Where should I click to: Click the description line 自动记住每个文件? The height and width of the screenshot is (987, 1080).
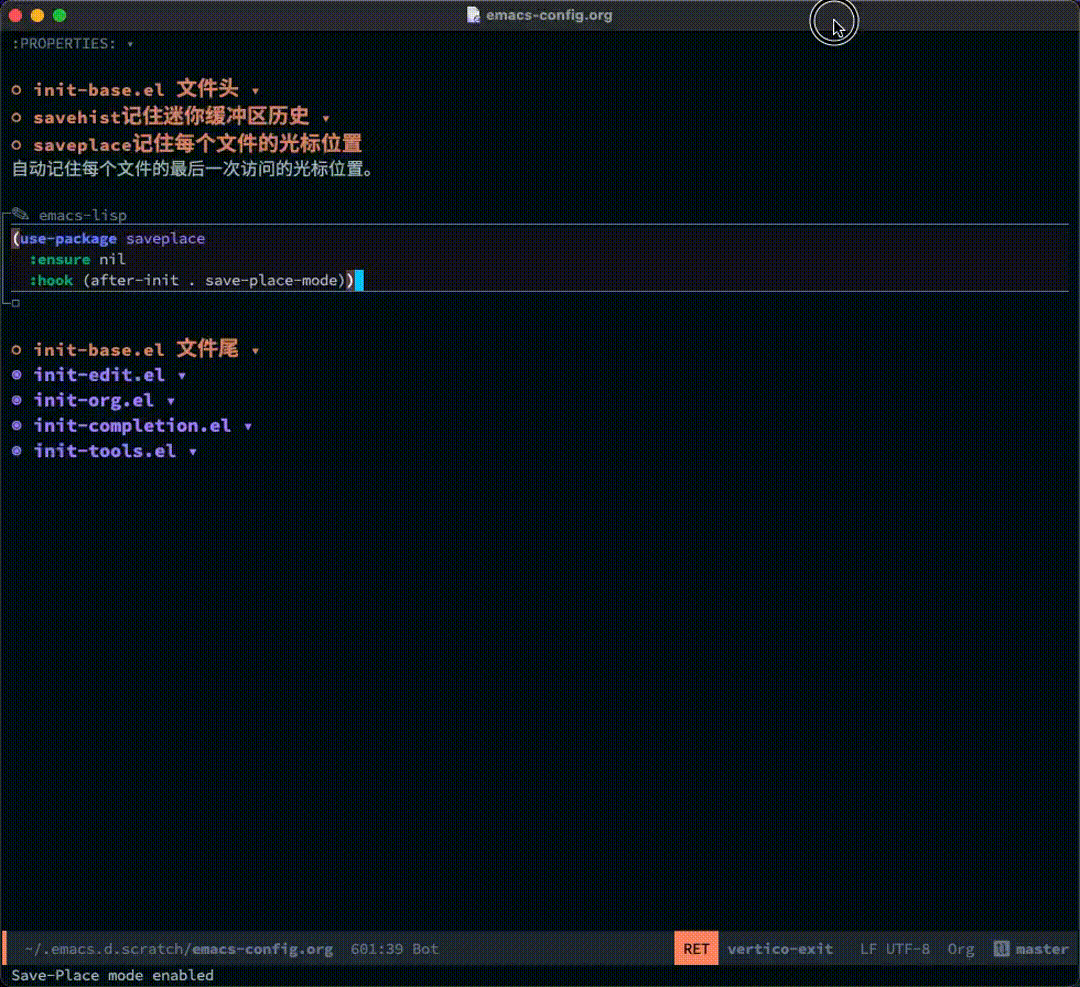194,169
